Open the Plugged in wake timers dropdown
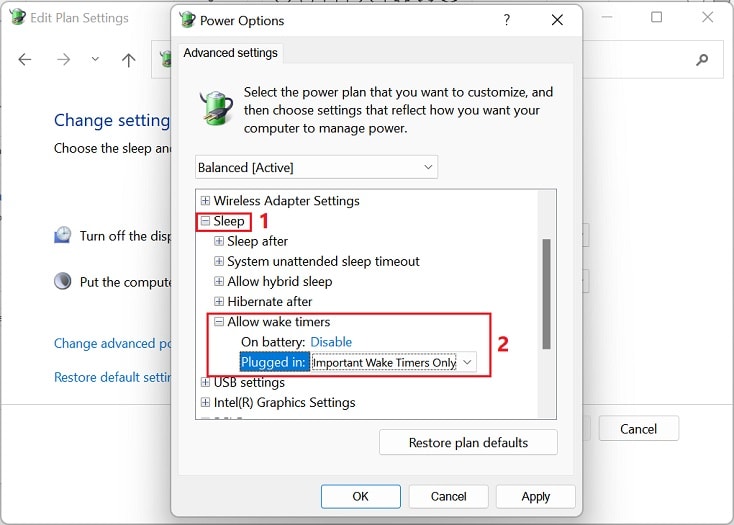 (394, 362)
